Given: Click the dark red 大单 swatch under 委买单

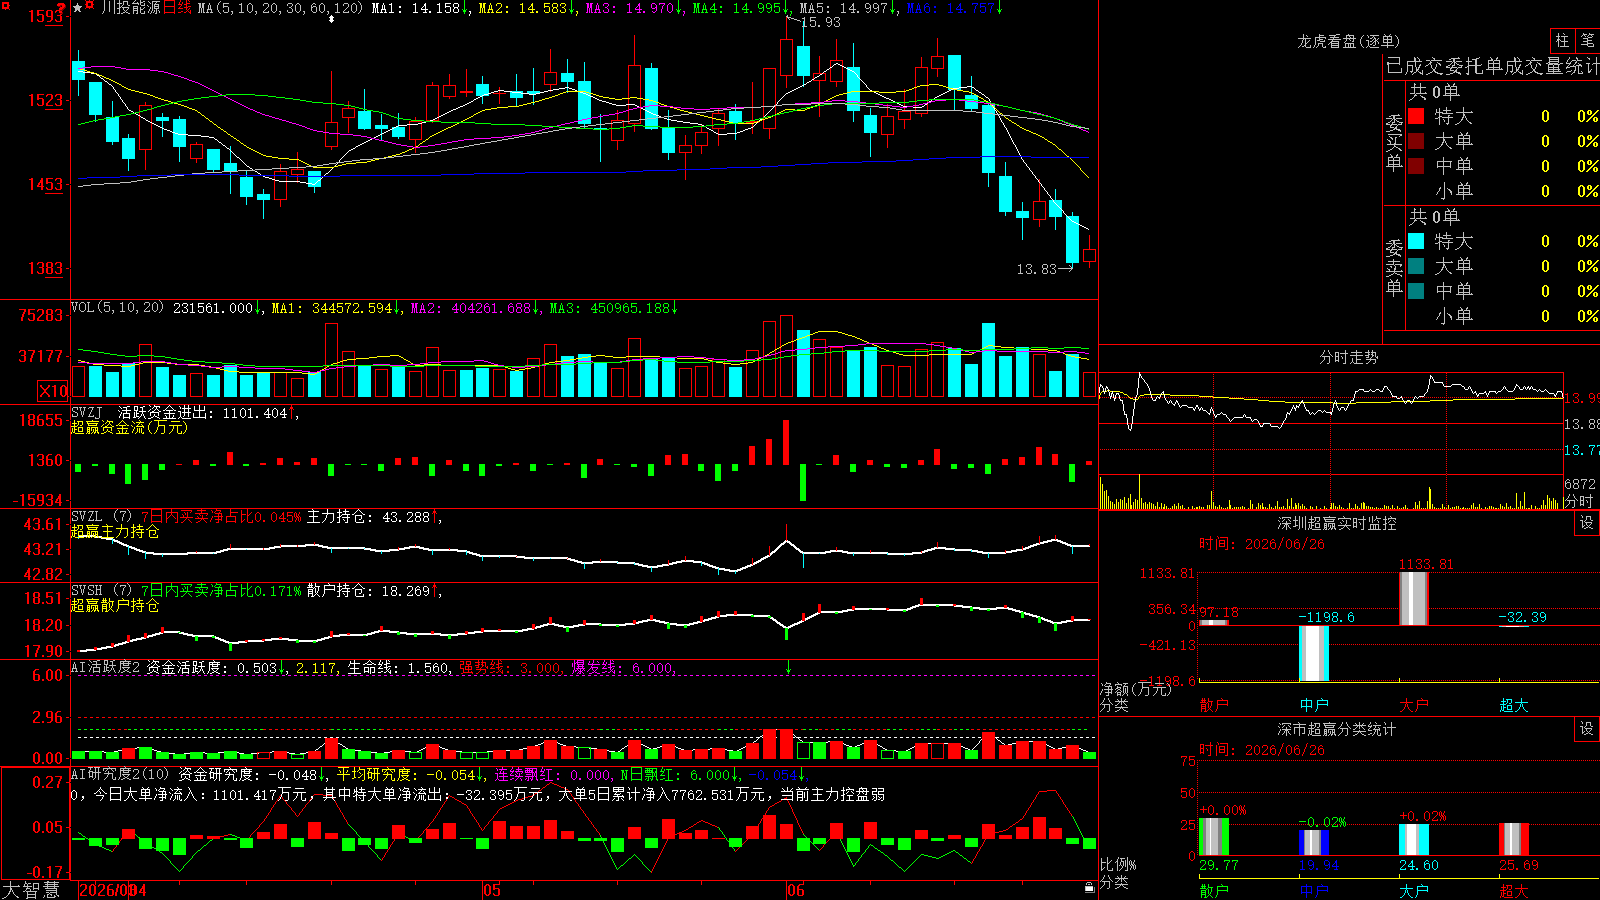Looking at the screenshot, I should (1416, 141).
